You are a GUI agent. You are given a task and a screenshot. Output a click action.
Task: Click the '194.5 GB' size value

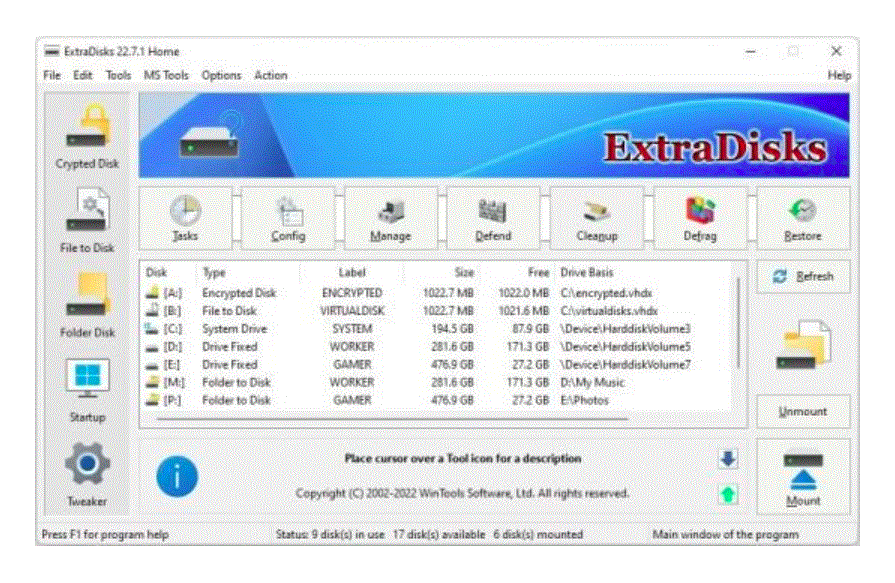pyautogui.click(x=453, y=329)
